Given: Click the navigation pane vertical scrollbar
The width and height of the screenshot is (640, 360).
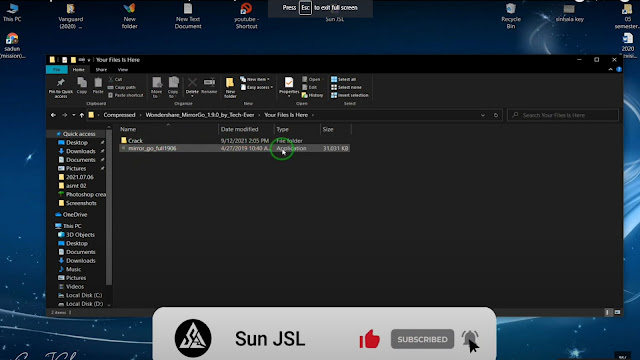Looking at the screenshot, I should pyautogui.click(x=109, y=207).
